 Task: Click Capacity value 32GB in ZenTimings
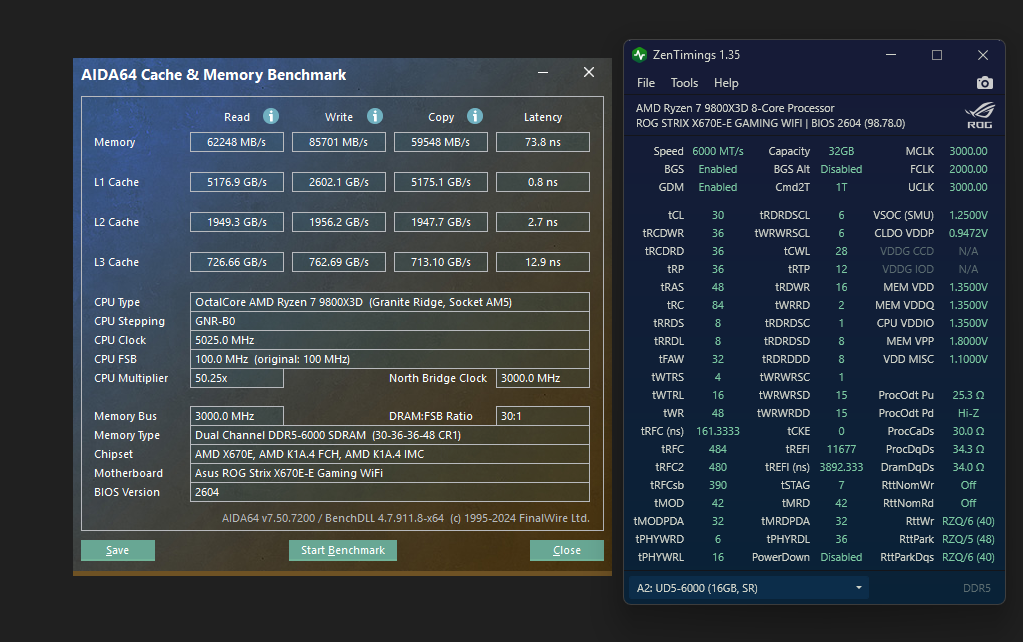(841, 151)
